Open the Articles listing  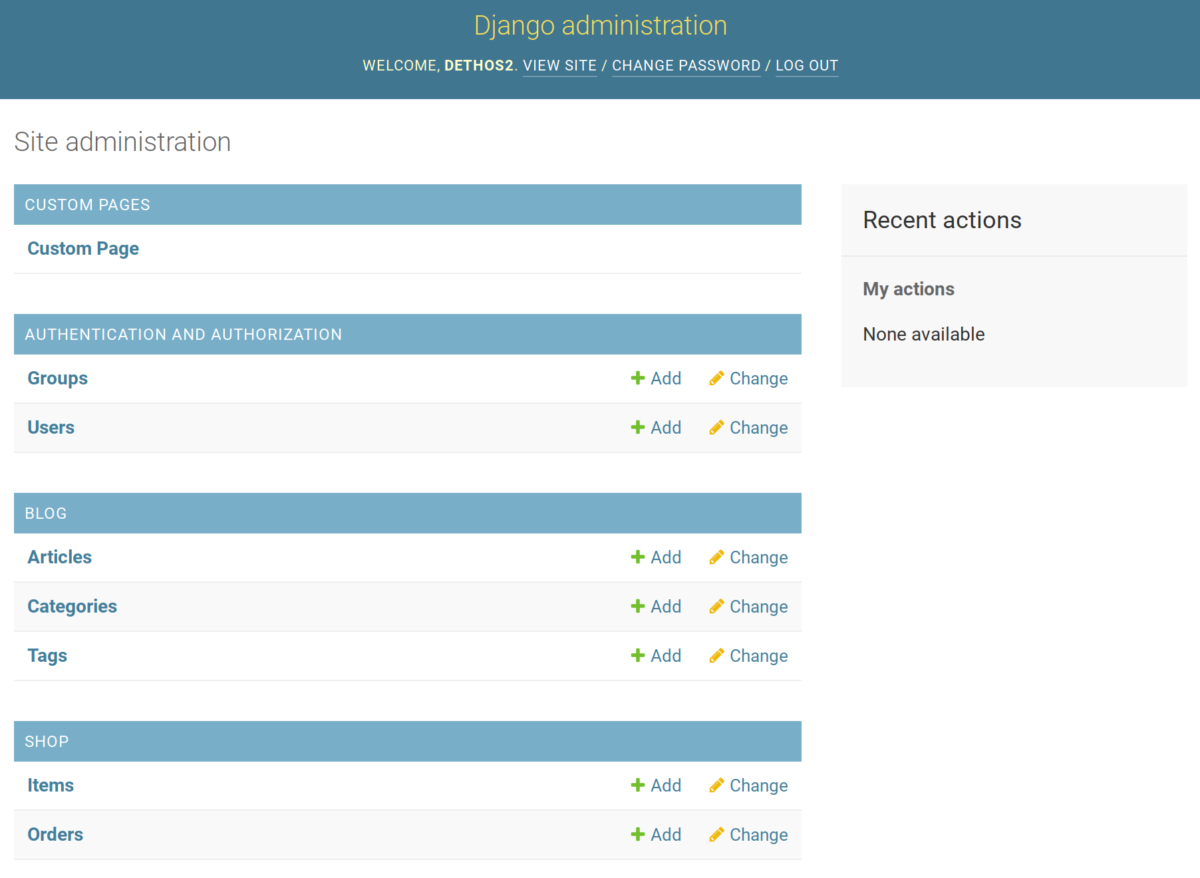click(x=59, y=557)
